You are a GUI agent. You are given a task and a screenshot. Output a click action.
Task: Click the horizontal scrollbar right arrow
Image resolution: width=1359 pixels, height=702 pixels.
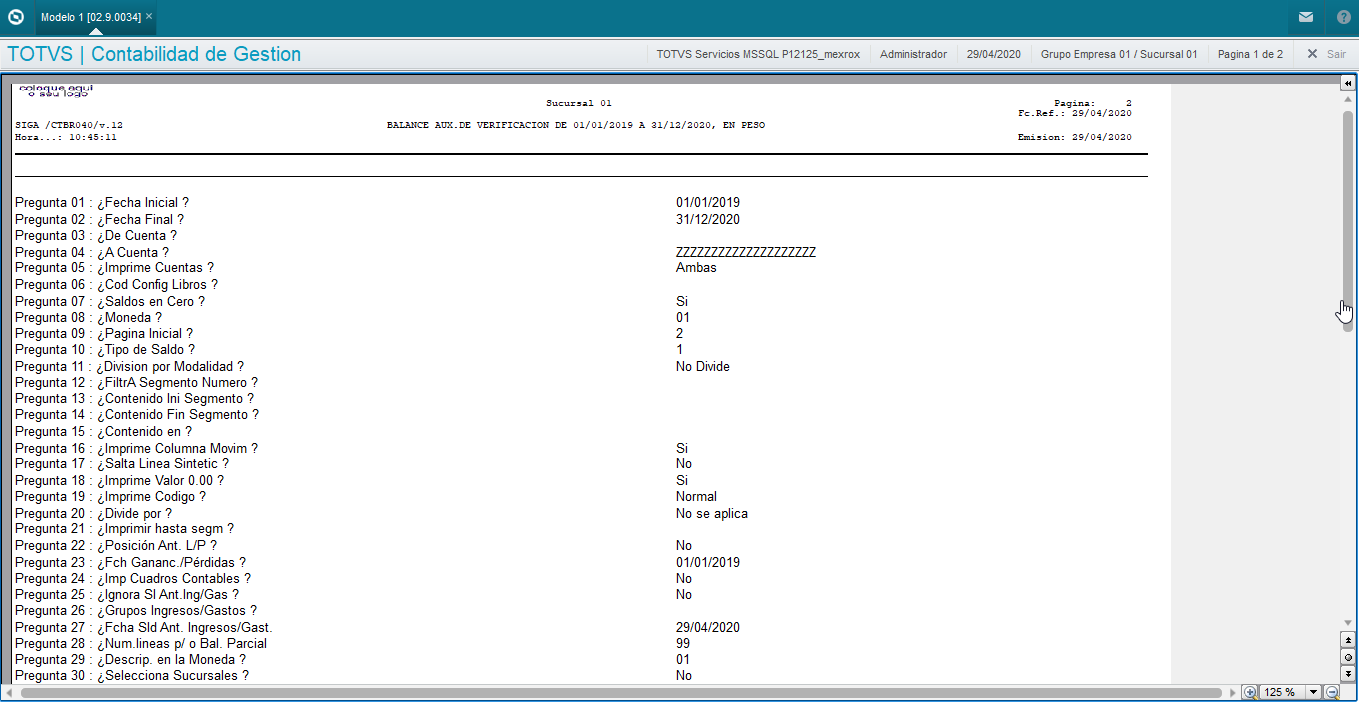click(x=1232, y=692)
